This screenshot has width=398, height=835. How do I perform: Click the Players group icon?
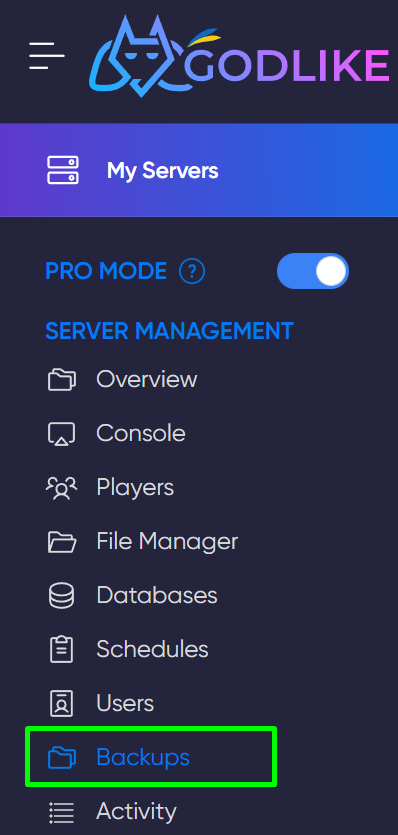[61, 488]
